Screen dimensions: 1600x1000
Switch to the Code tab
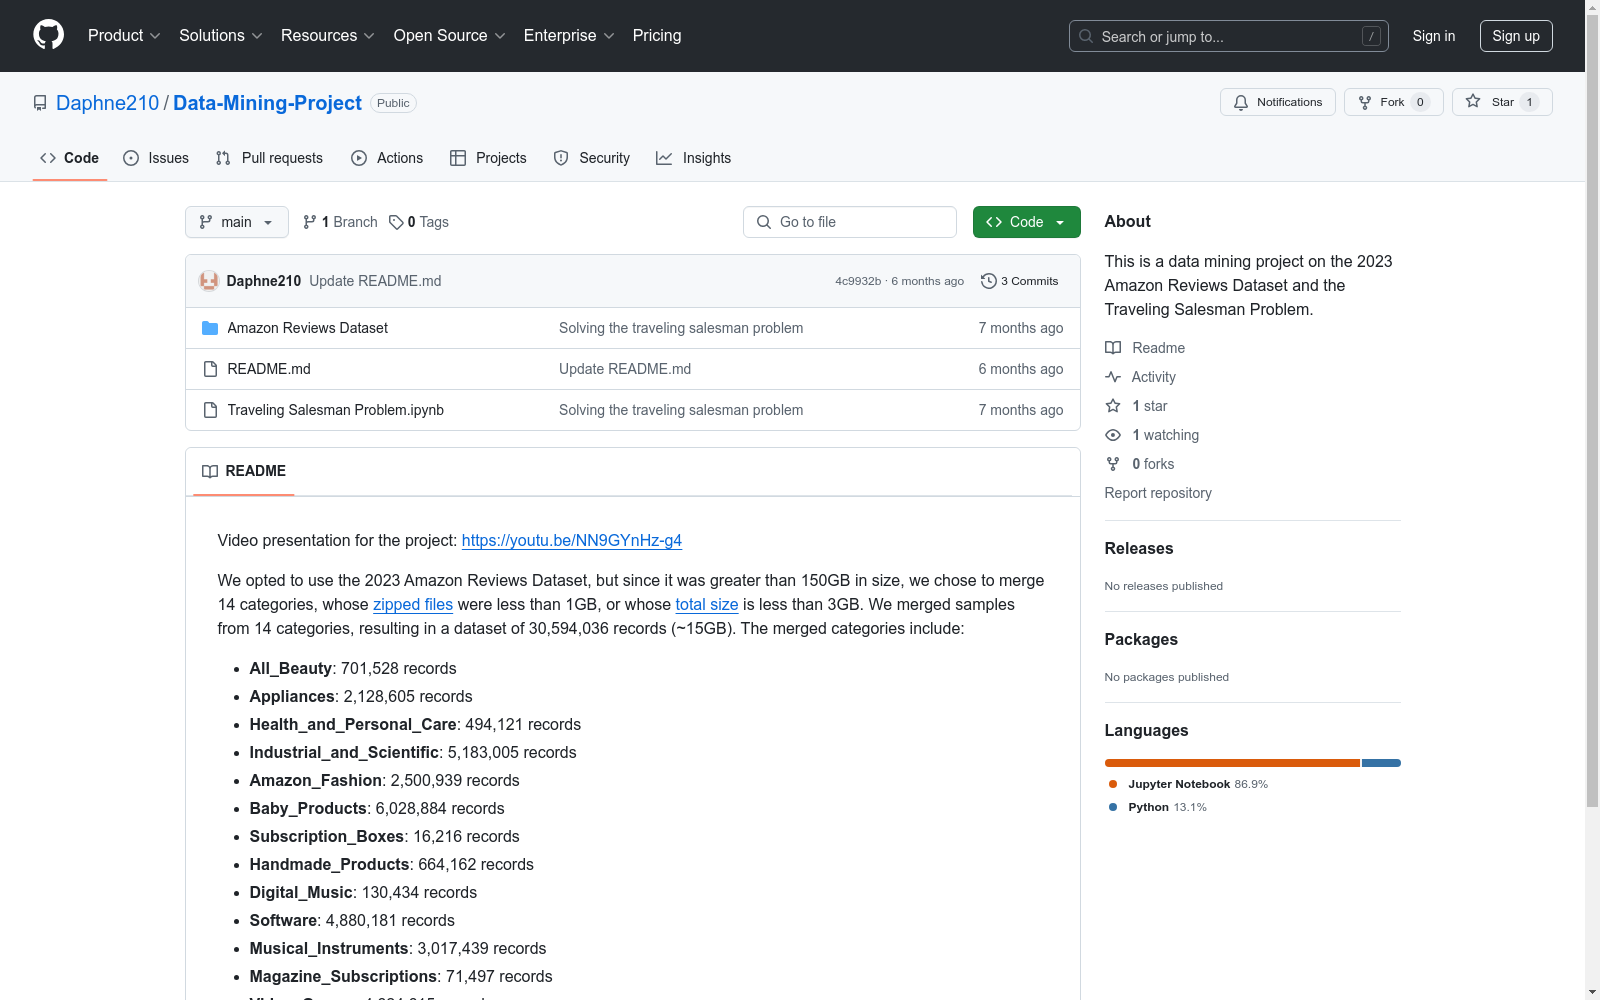[70, 158]
